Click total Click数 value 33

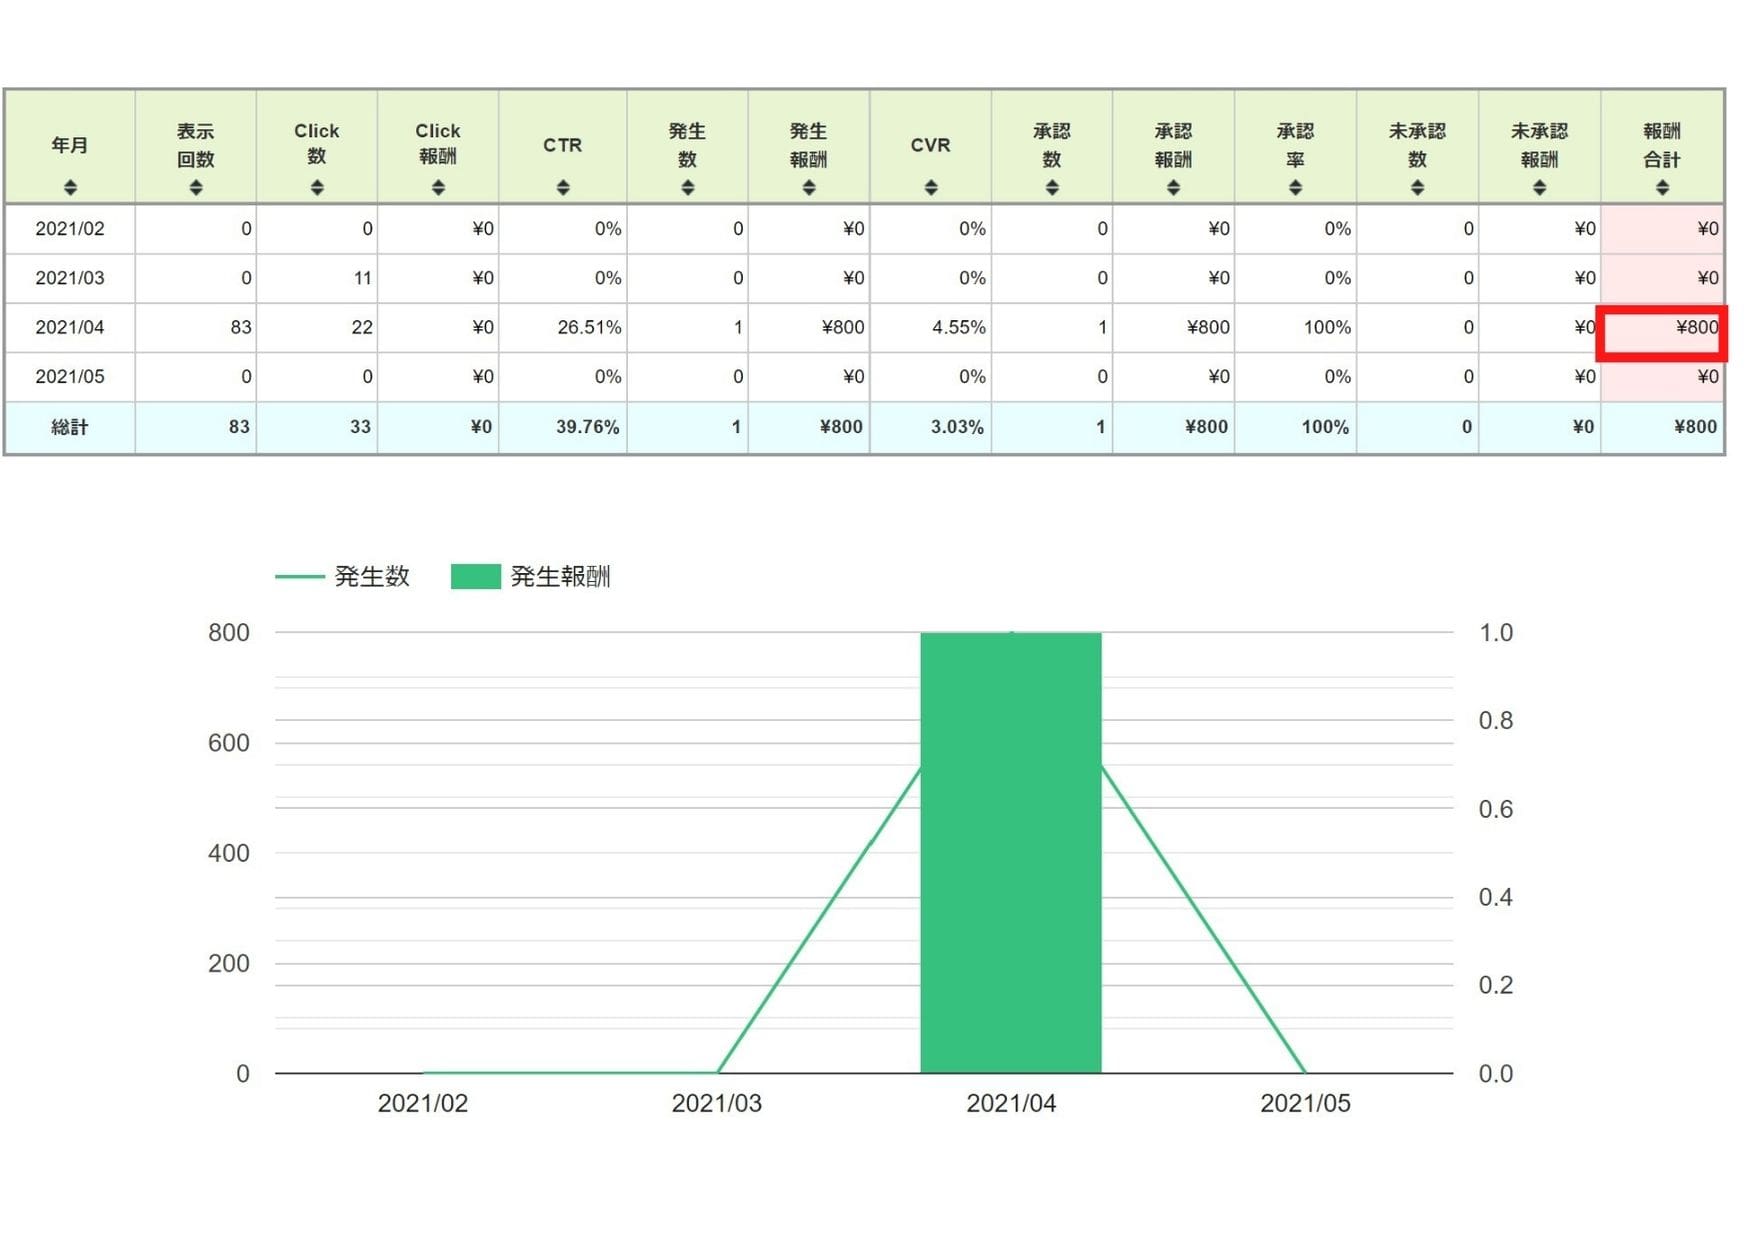coord(317,427)
